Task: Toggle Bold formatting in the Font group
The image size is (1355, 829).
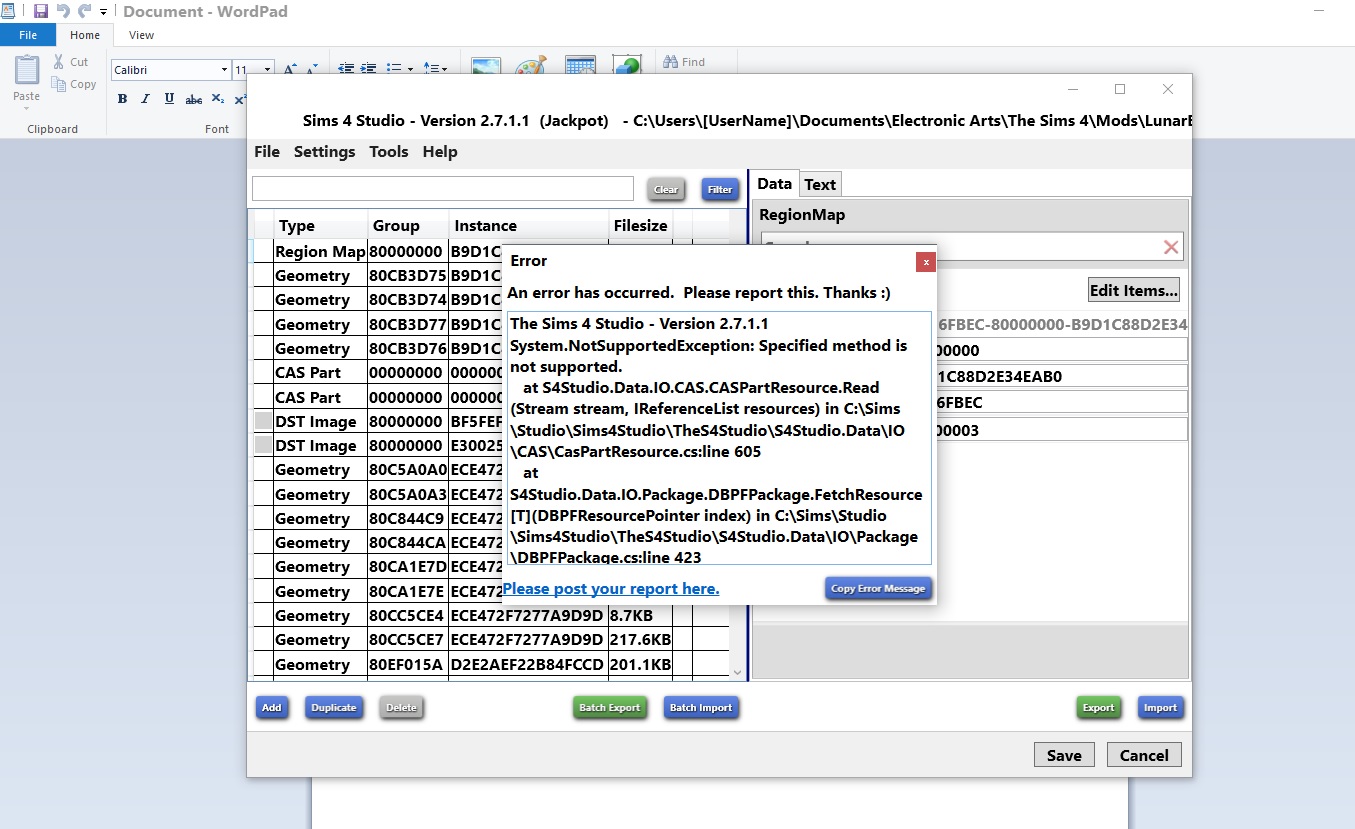Action: tap(122, 99)
